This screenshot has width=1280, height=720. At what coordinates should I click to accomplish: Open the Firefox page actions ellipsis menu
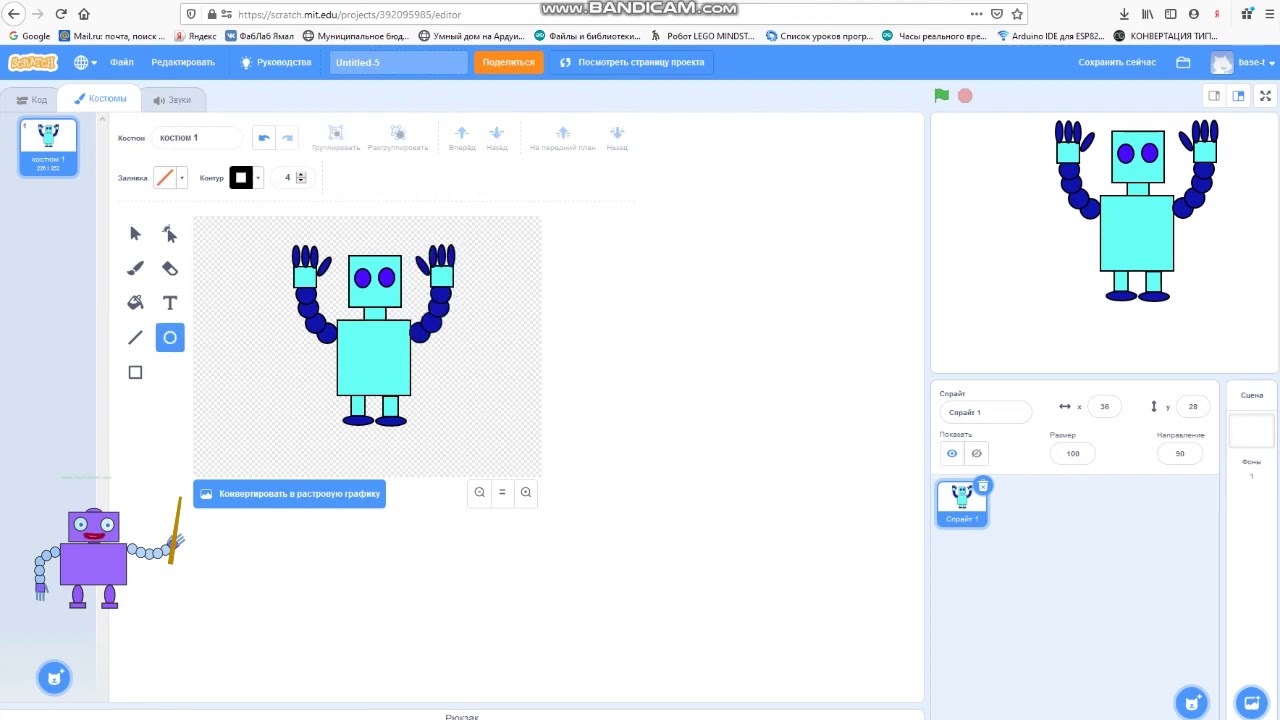pos(976,14)
